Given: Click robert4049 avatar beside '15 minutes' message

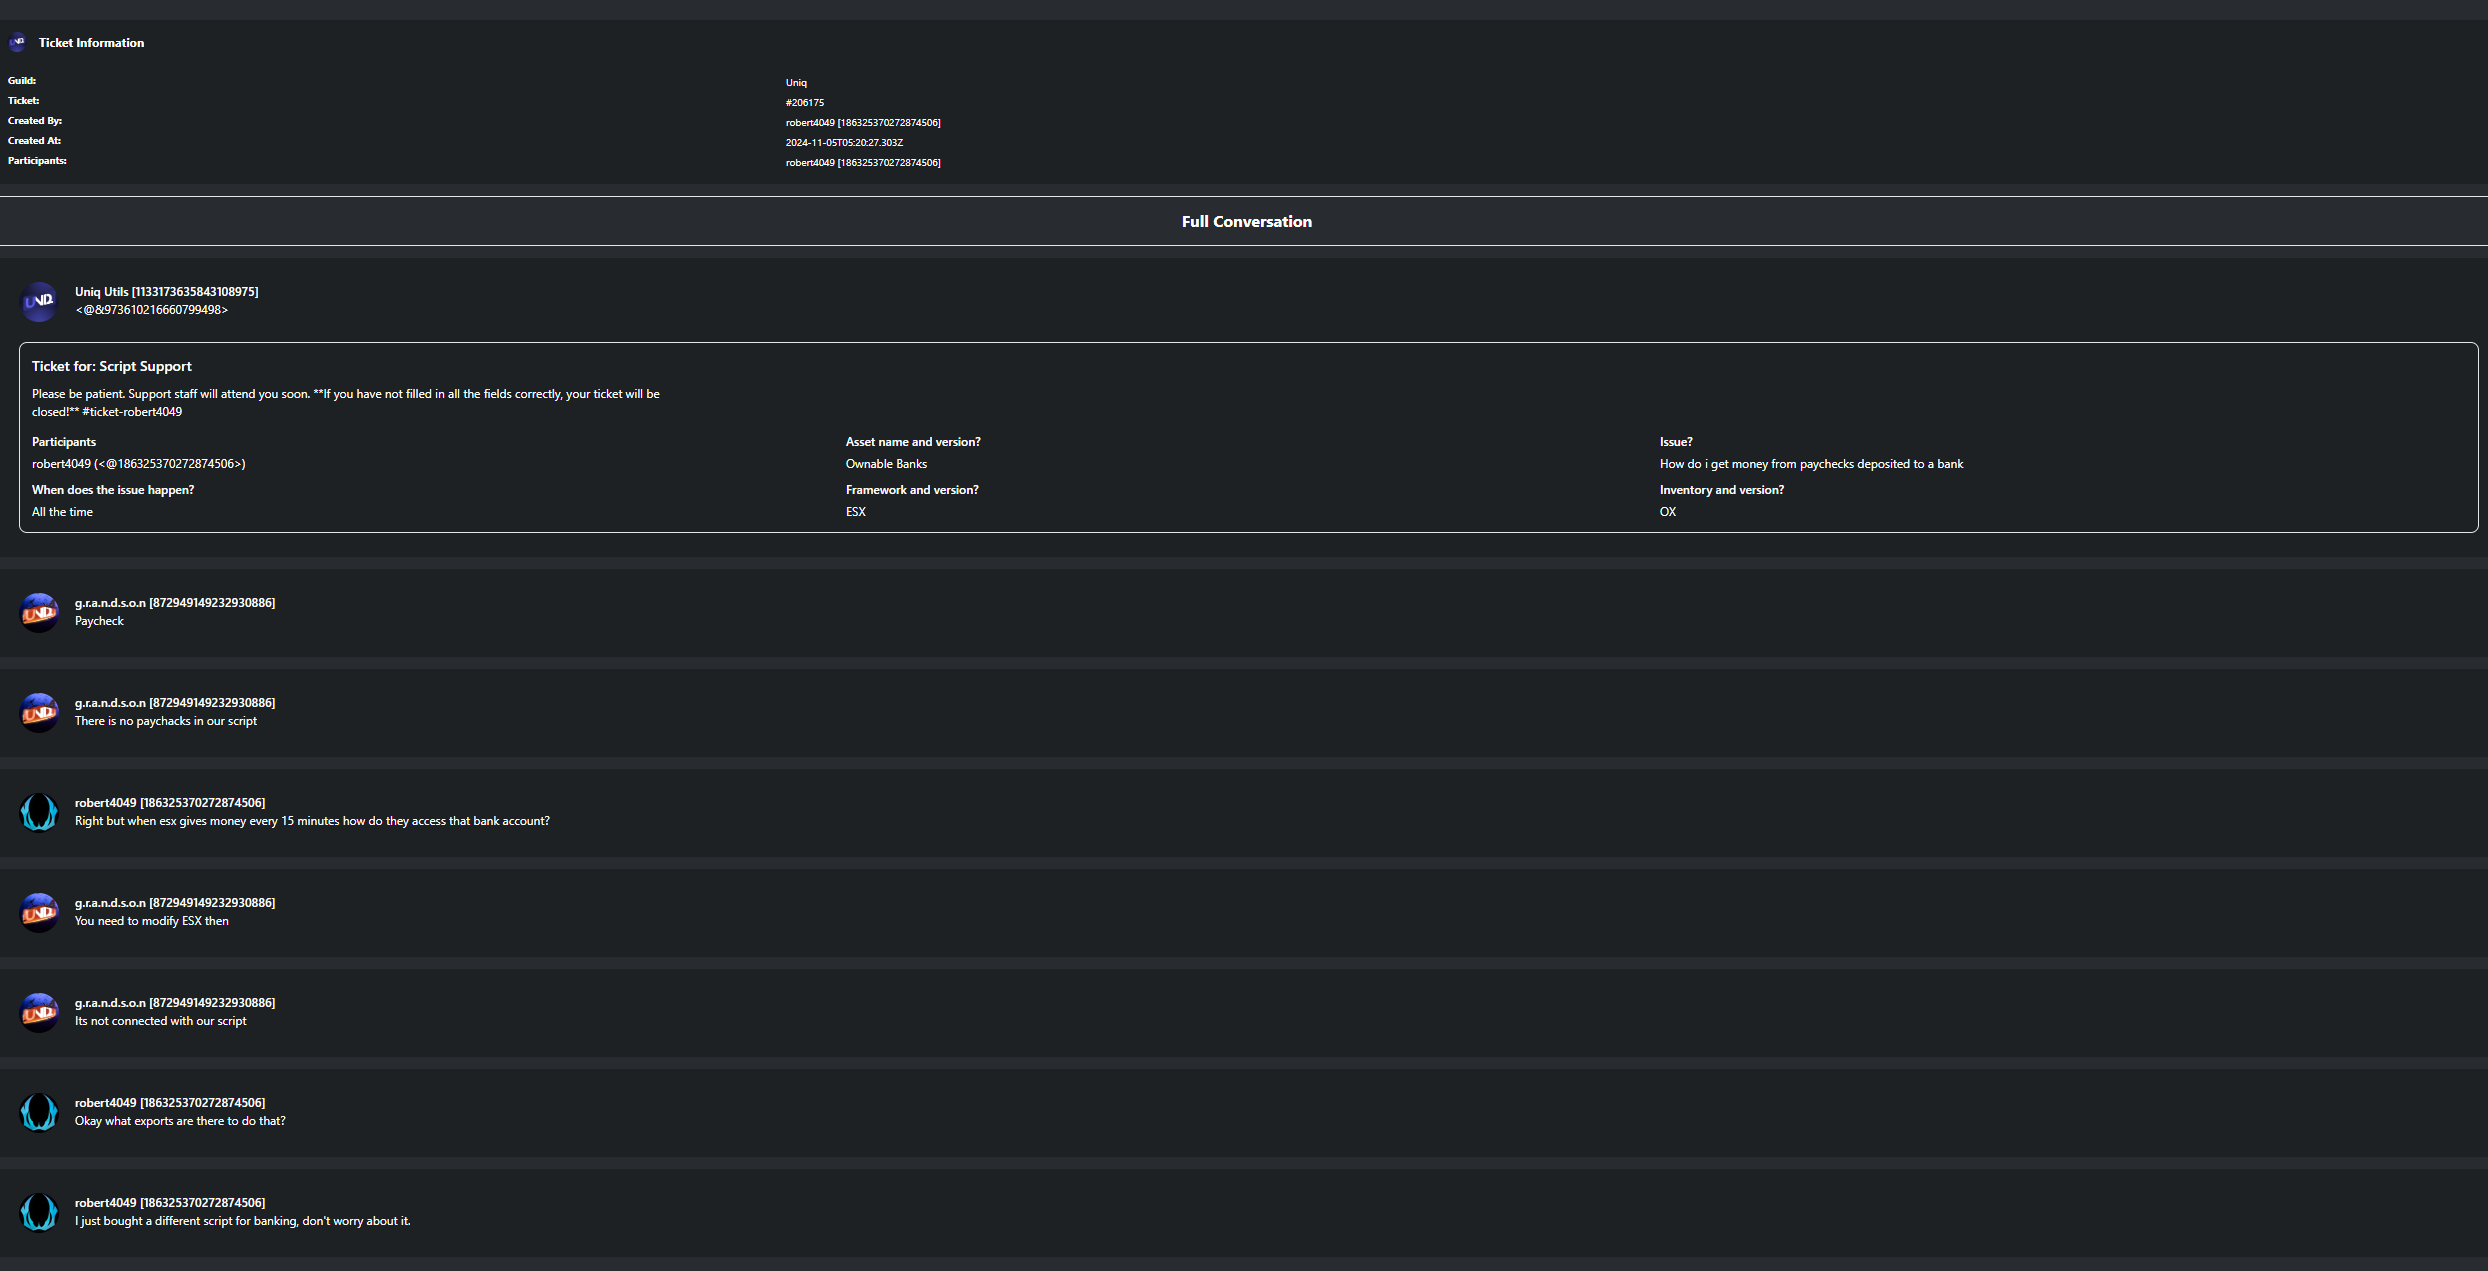Looking at the screenshot, I should coord(39,812).
